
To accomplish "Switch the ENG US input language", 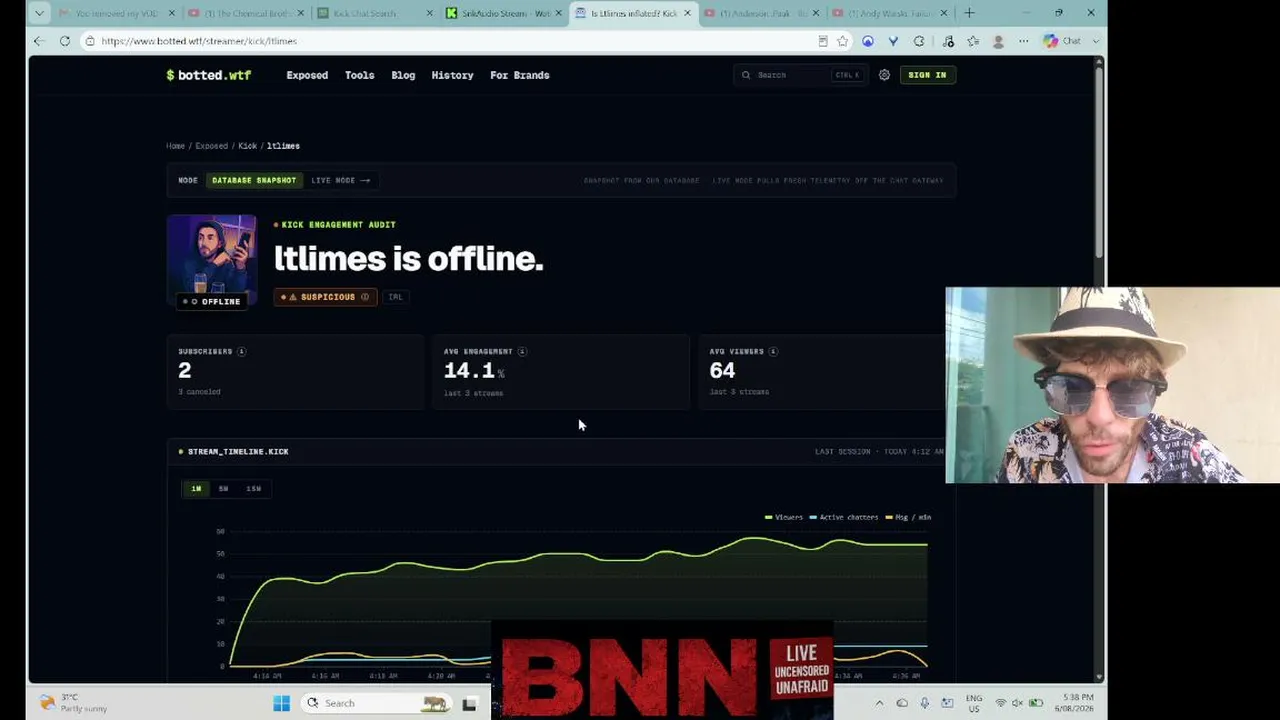I will pyautogui.click(x=973, y=703).
